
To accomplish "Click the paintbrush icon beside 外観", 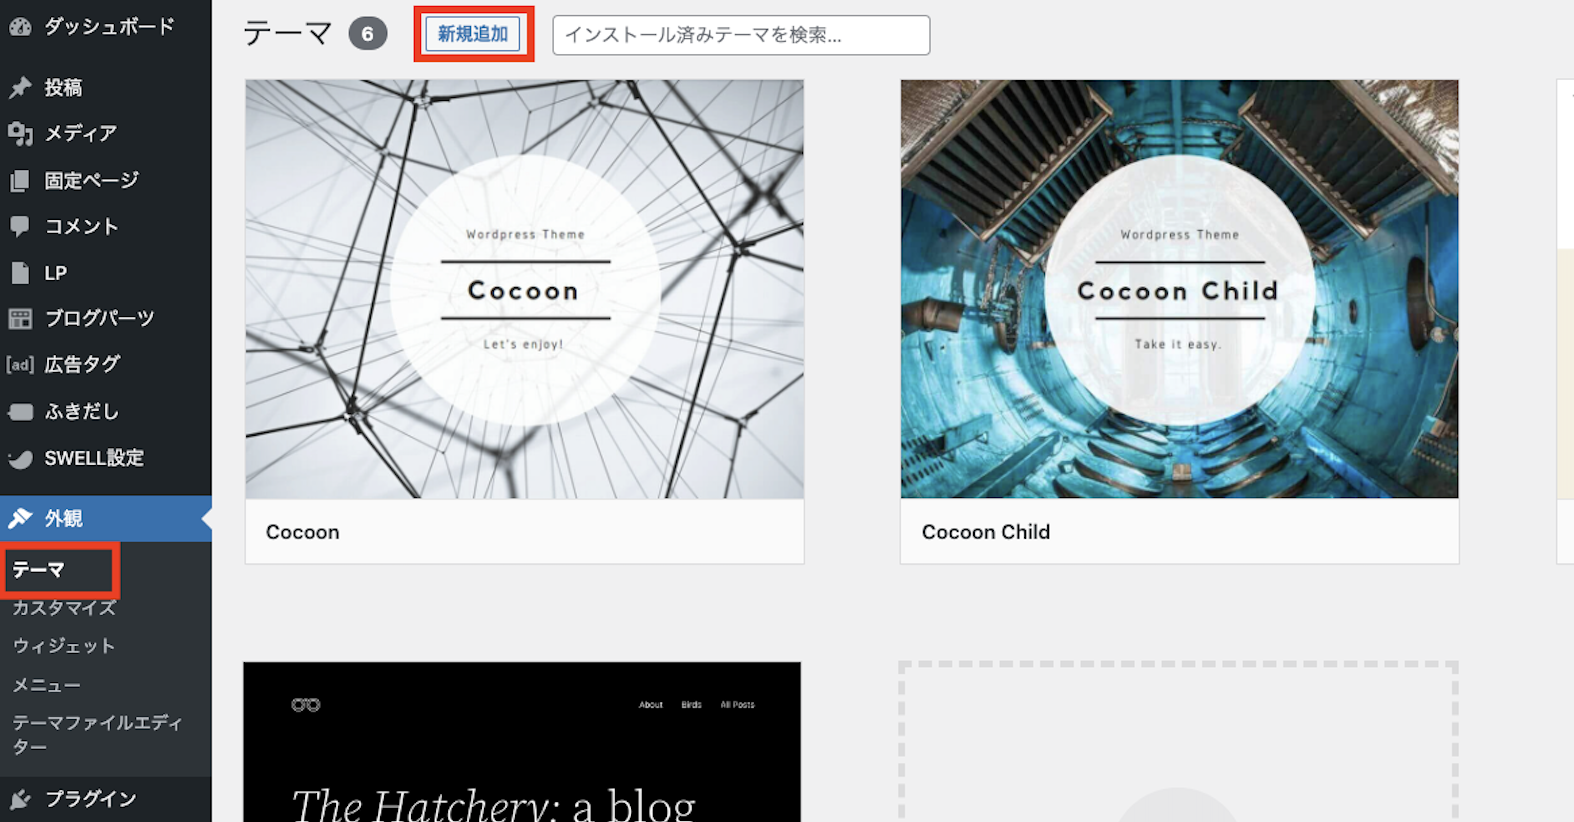I will coord(20,518).
